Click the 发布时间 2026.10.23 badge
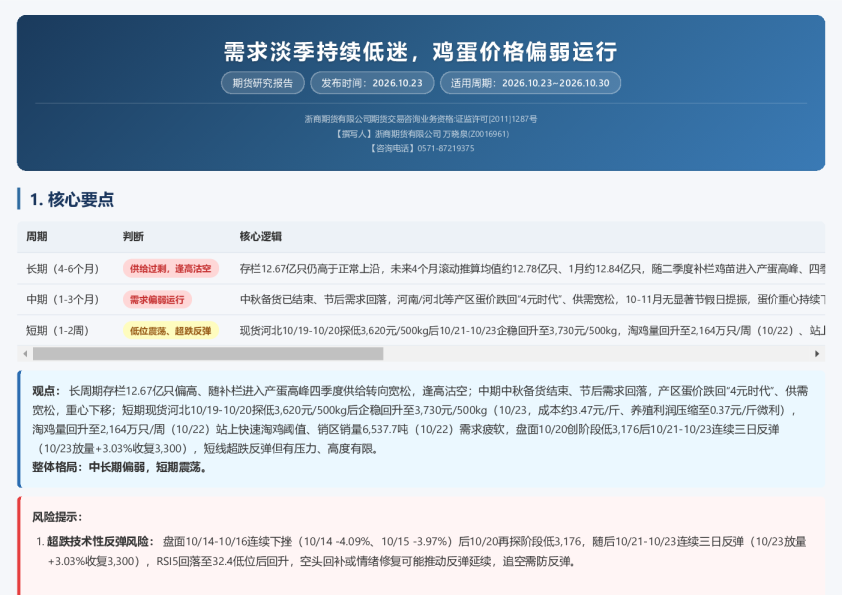This screenshot has height=595, width=842. (x=372, y=83)
